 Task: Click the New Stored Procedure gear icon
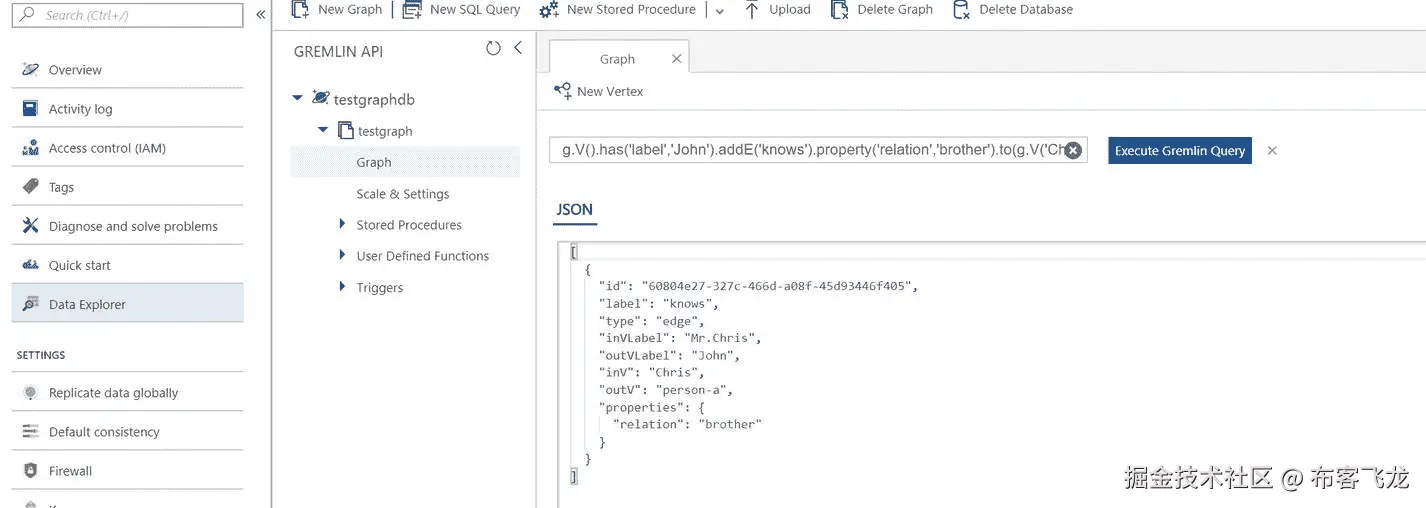548,10
